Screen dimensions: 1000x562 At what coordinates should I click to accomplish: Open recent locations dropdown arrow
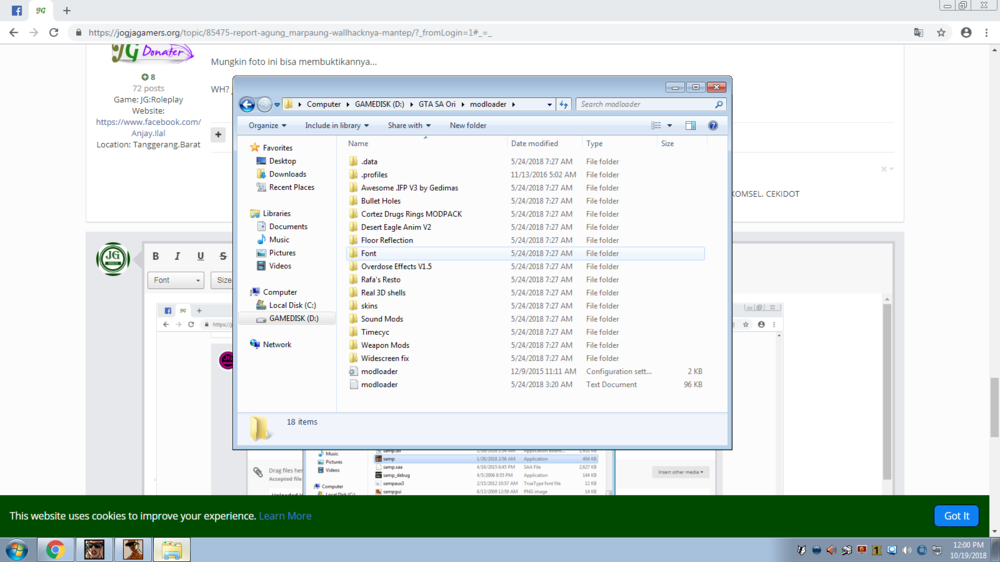click(277, 104)
